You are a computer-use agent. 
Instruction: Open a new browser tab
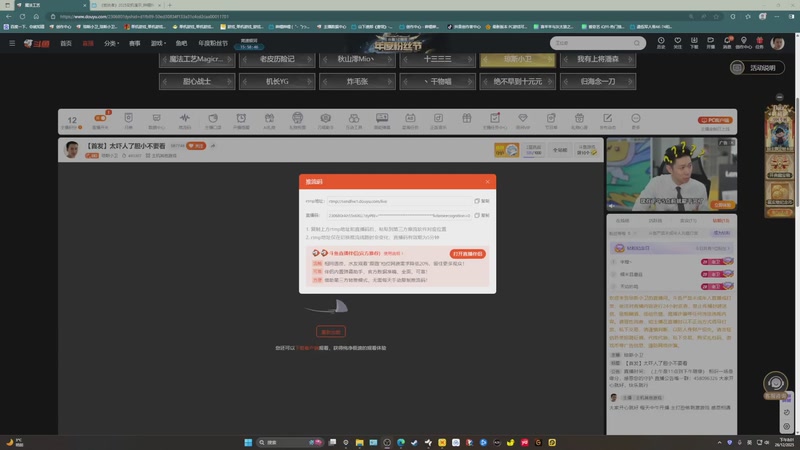pos(170,5)
